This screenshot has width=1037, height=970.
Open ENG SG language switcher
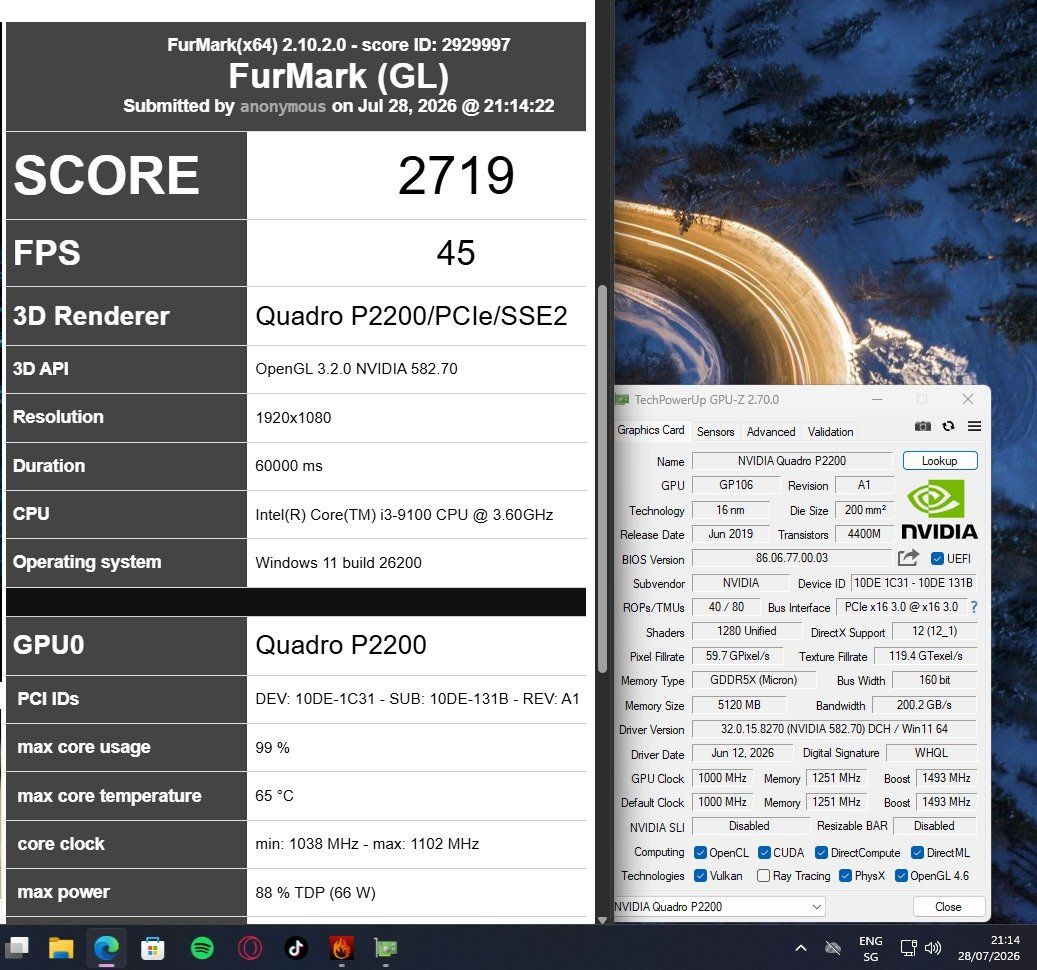pos(870,949)
